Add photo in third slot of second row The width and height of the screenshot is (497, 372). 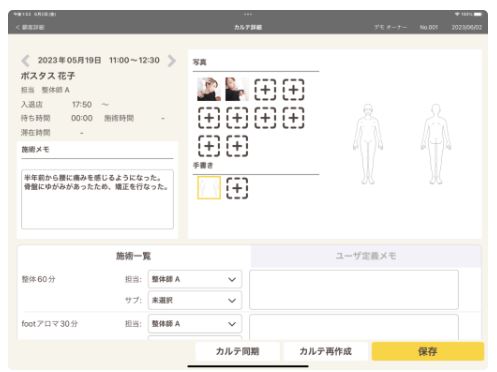click(x=265, y=118)
